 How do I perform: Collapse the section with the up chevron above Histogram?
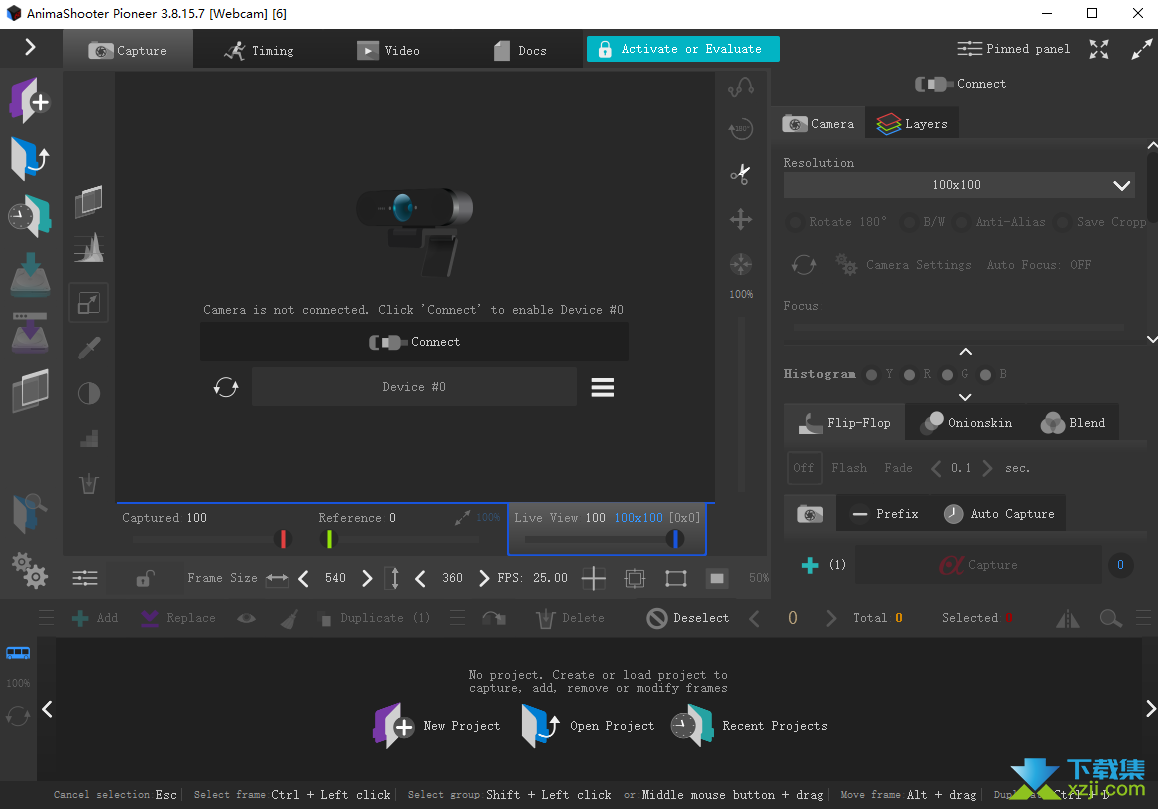(x=965, y=352)
